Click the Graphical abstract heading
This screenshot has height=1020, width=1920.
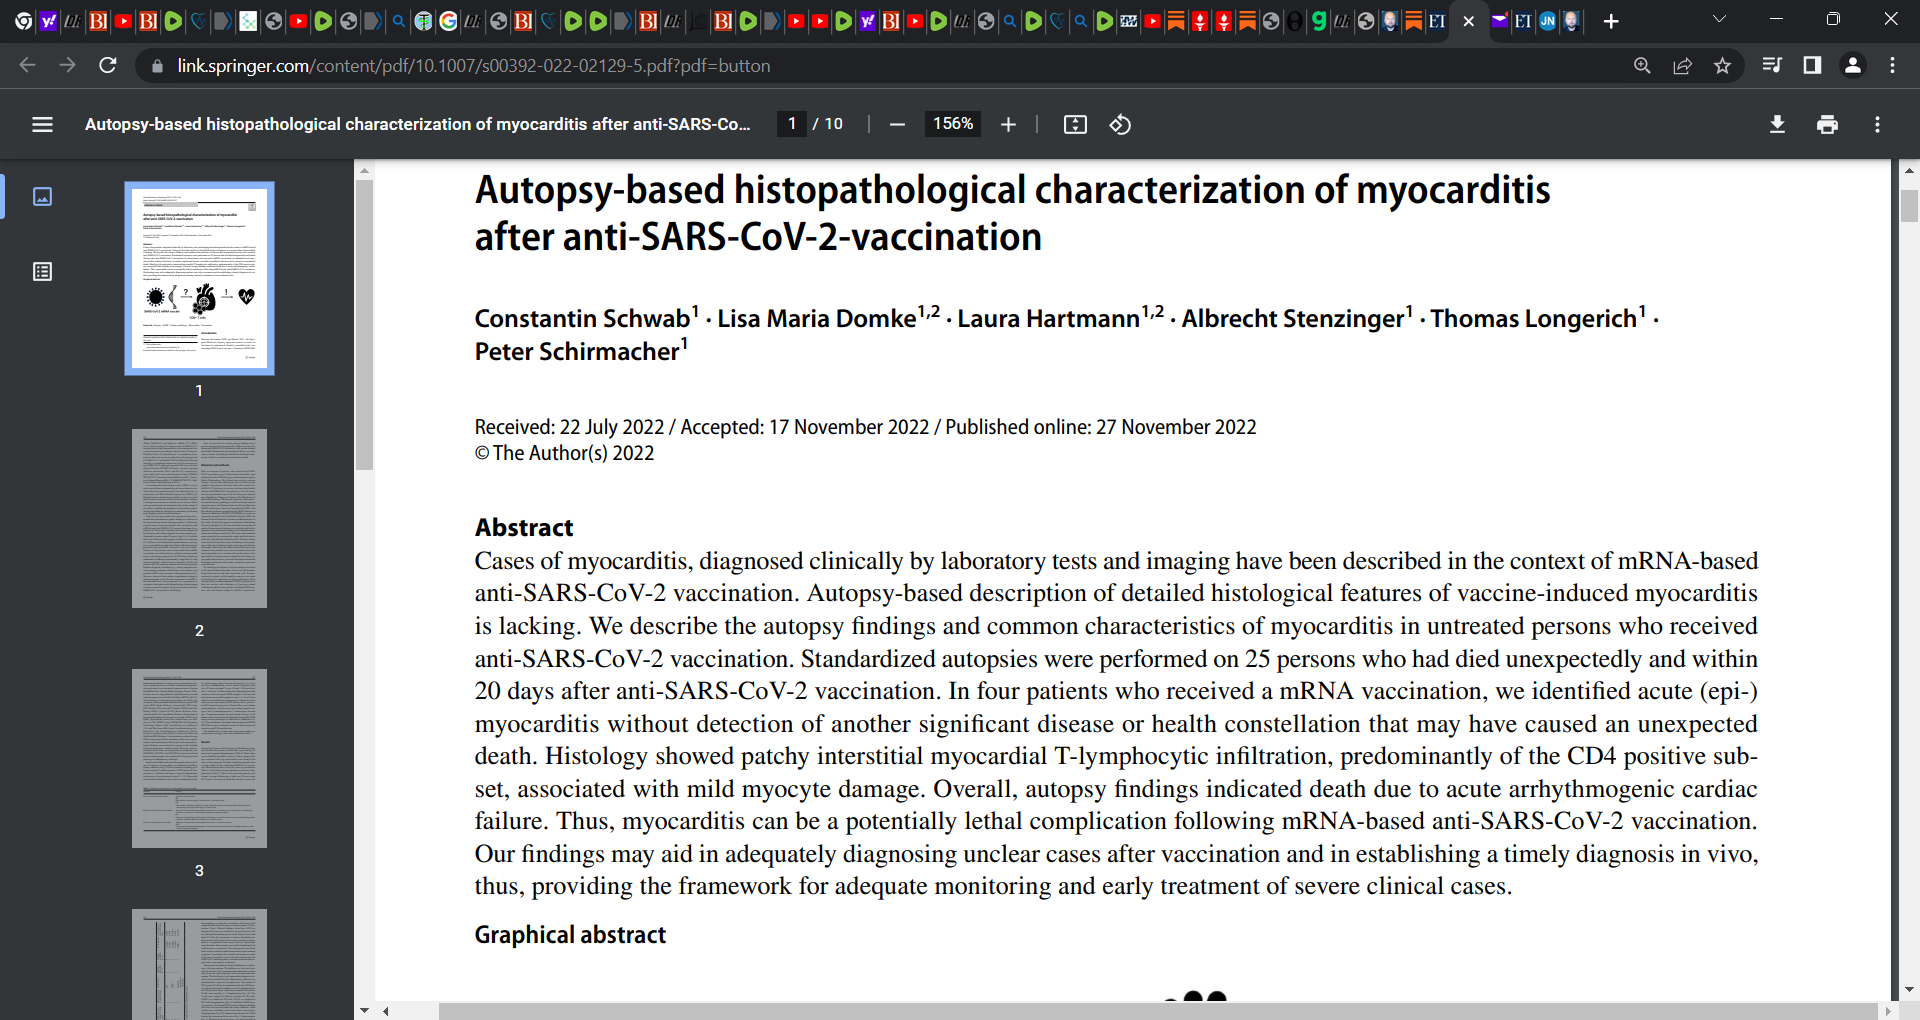coord(570,935)
